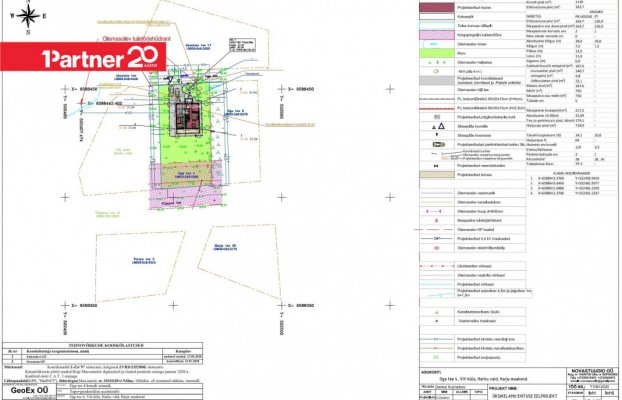
Task: Click the parking car symbol in legend
Action: [438, 144]
